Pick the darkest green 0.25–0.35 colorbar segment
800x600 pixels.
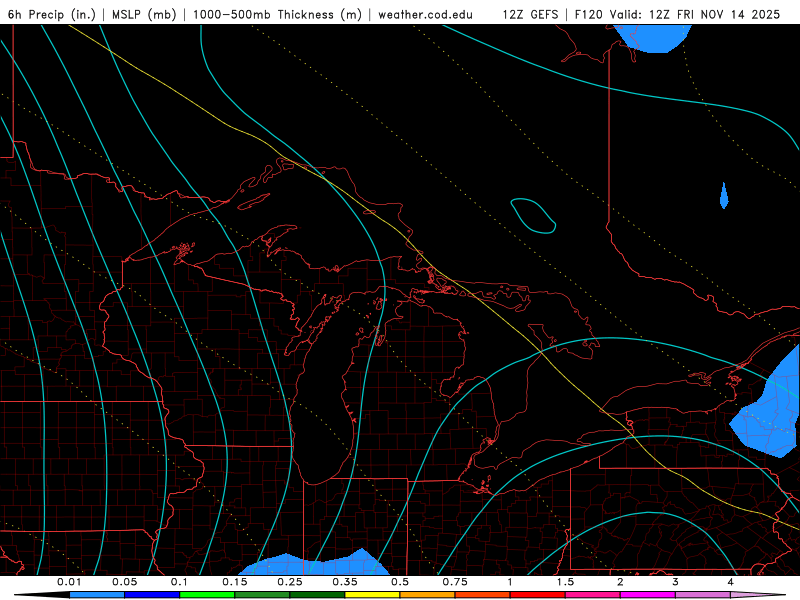coord(317,595)
